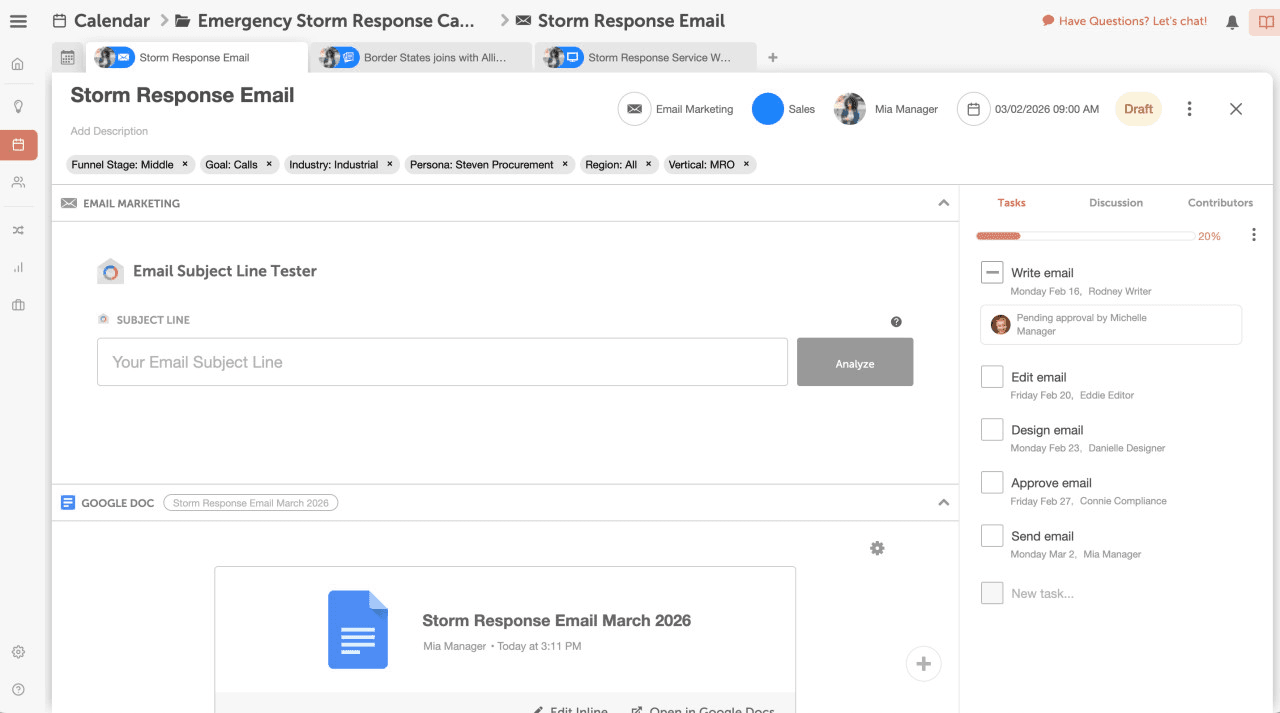This screenshot has width=1280, height=713.
Task: Open notifications via the bell icon
Action: pyautogui.click(x=1232, y=21)
